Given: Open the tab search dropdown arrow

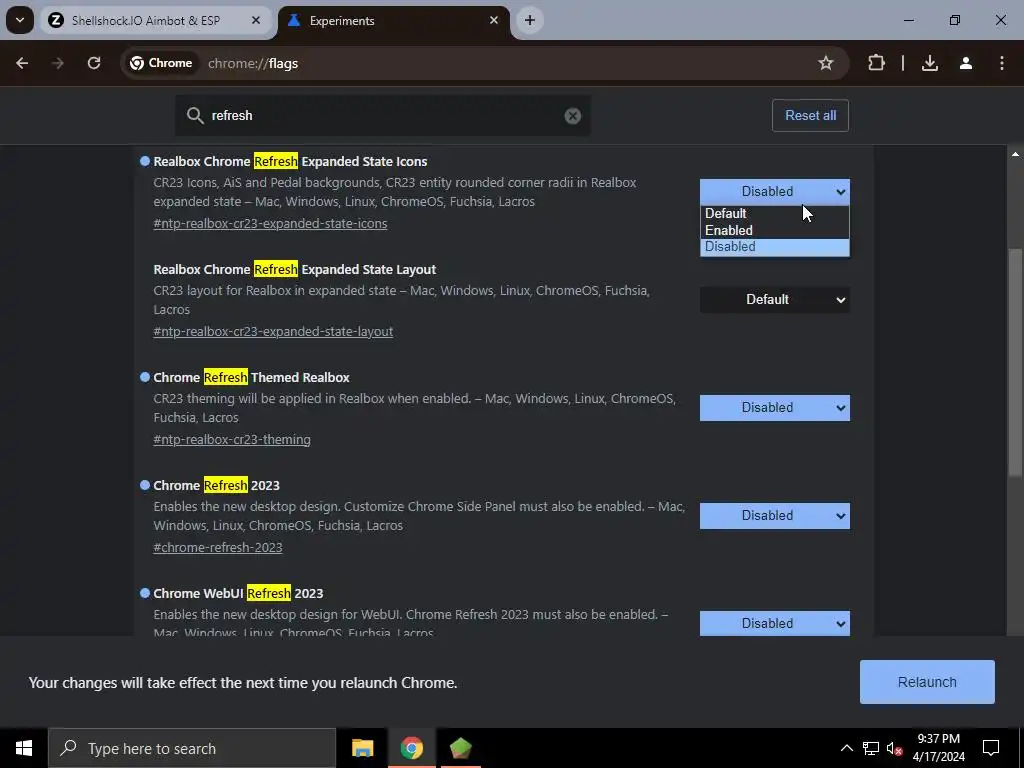Looking at the screenshot, I should (20, 20).
